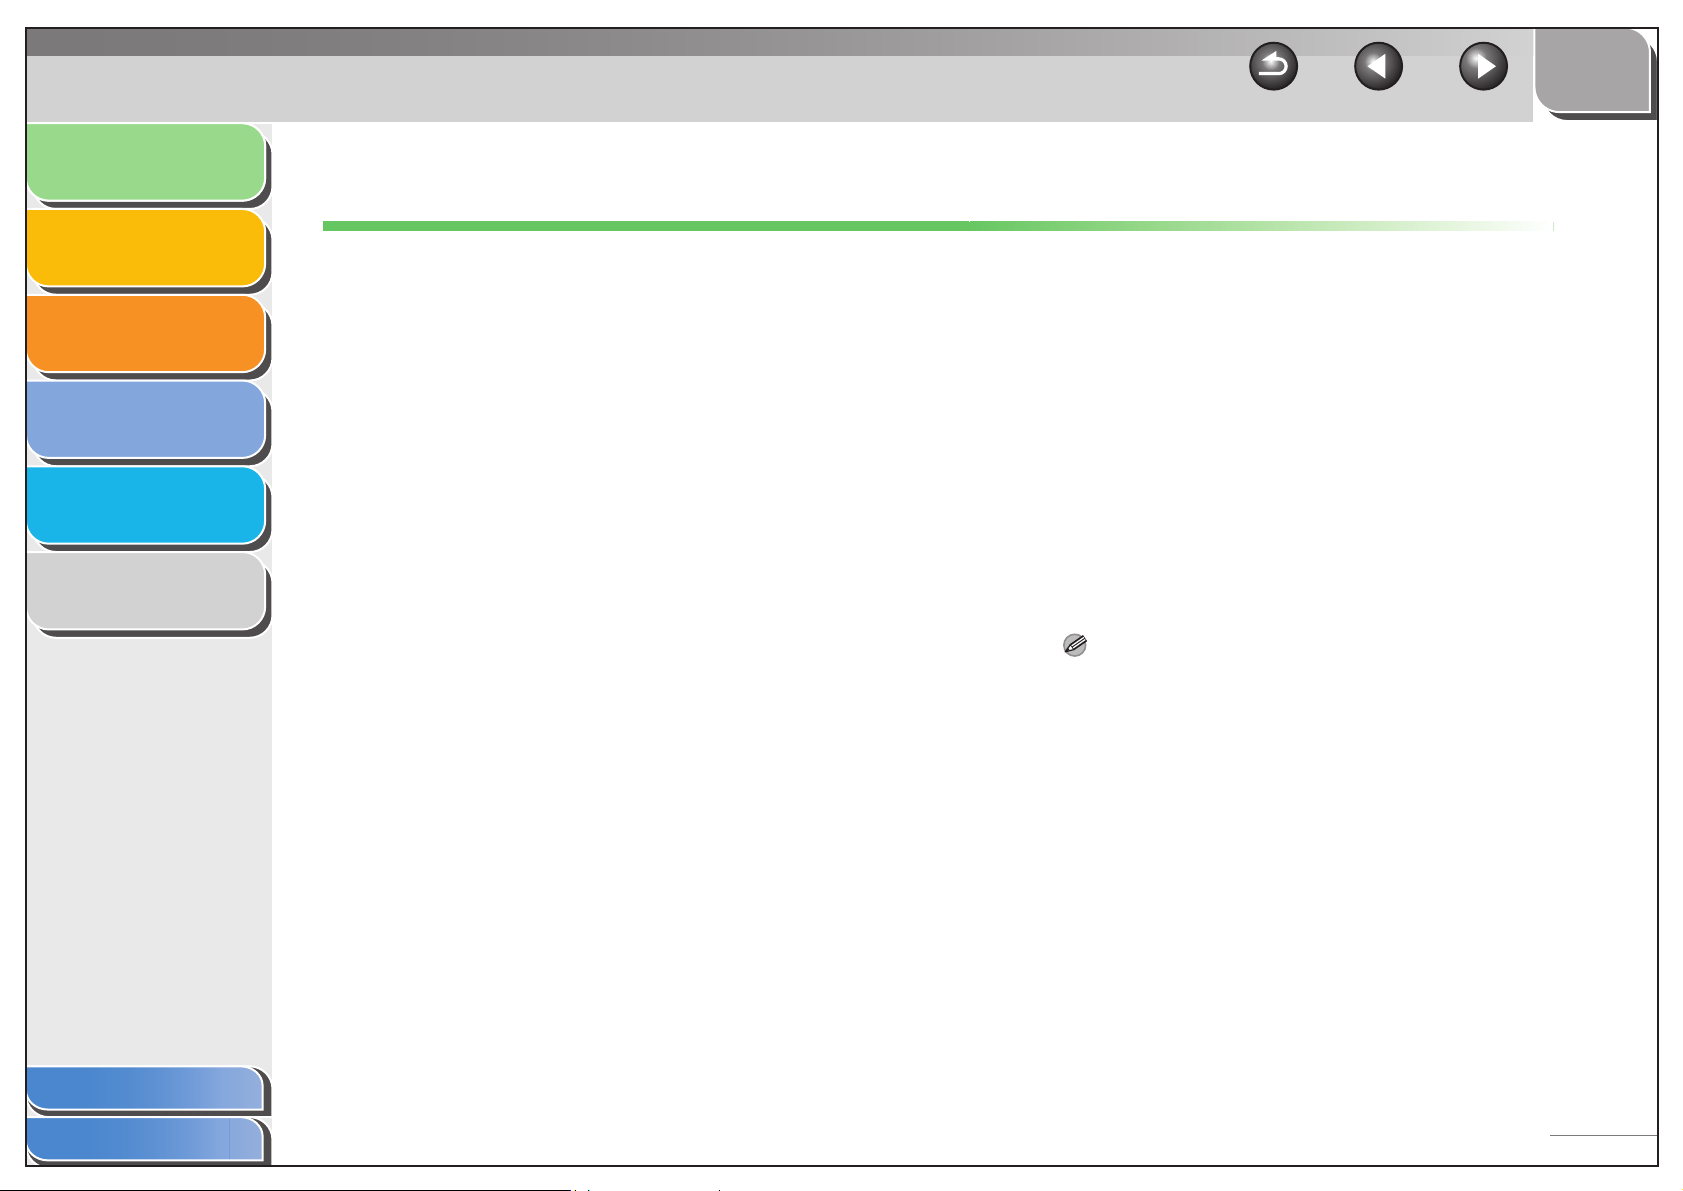Screen dimensions: 1683x1191
Task: Switch to the periwinkle blue sidebar tab
Action: point(146,420)
